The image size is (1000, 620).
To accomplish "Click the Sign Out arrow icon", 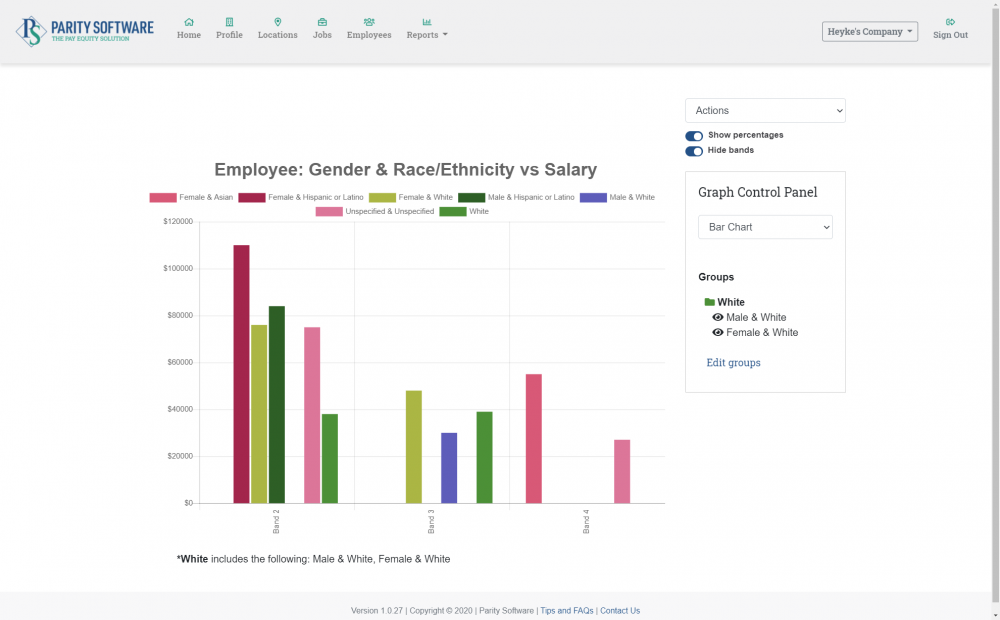I will [950, 22].
